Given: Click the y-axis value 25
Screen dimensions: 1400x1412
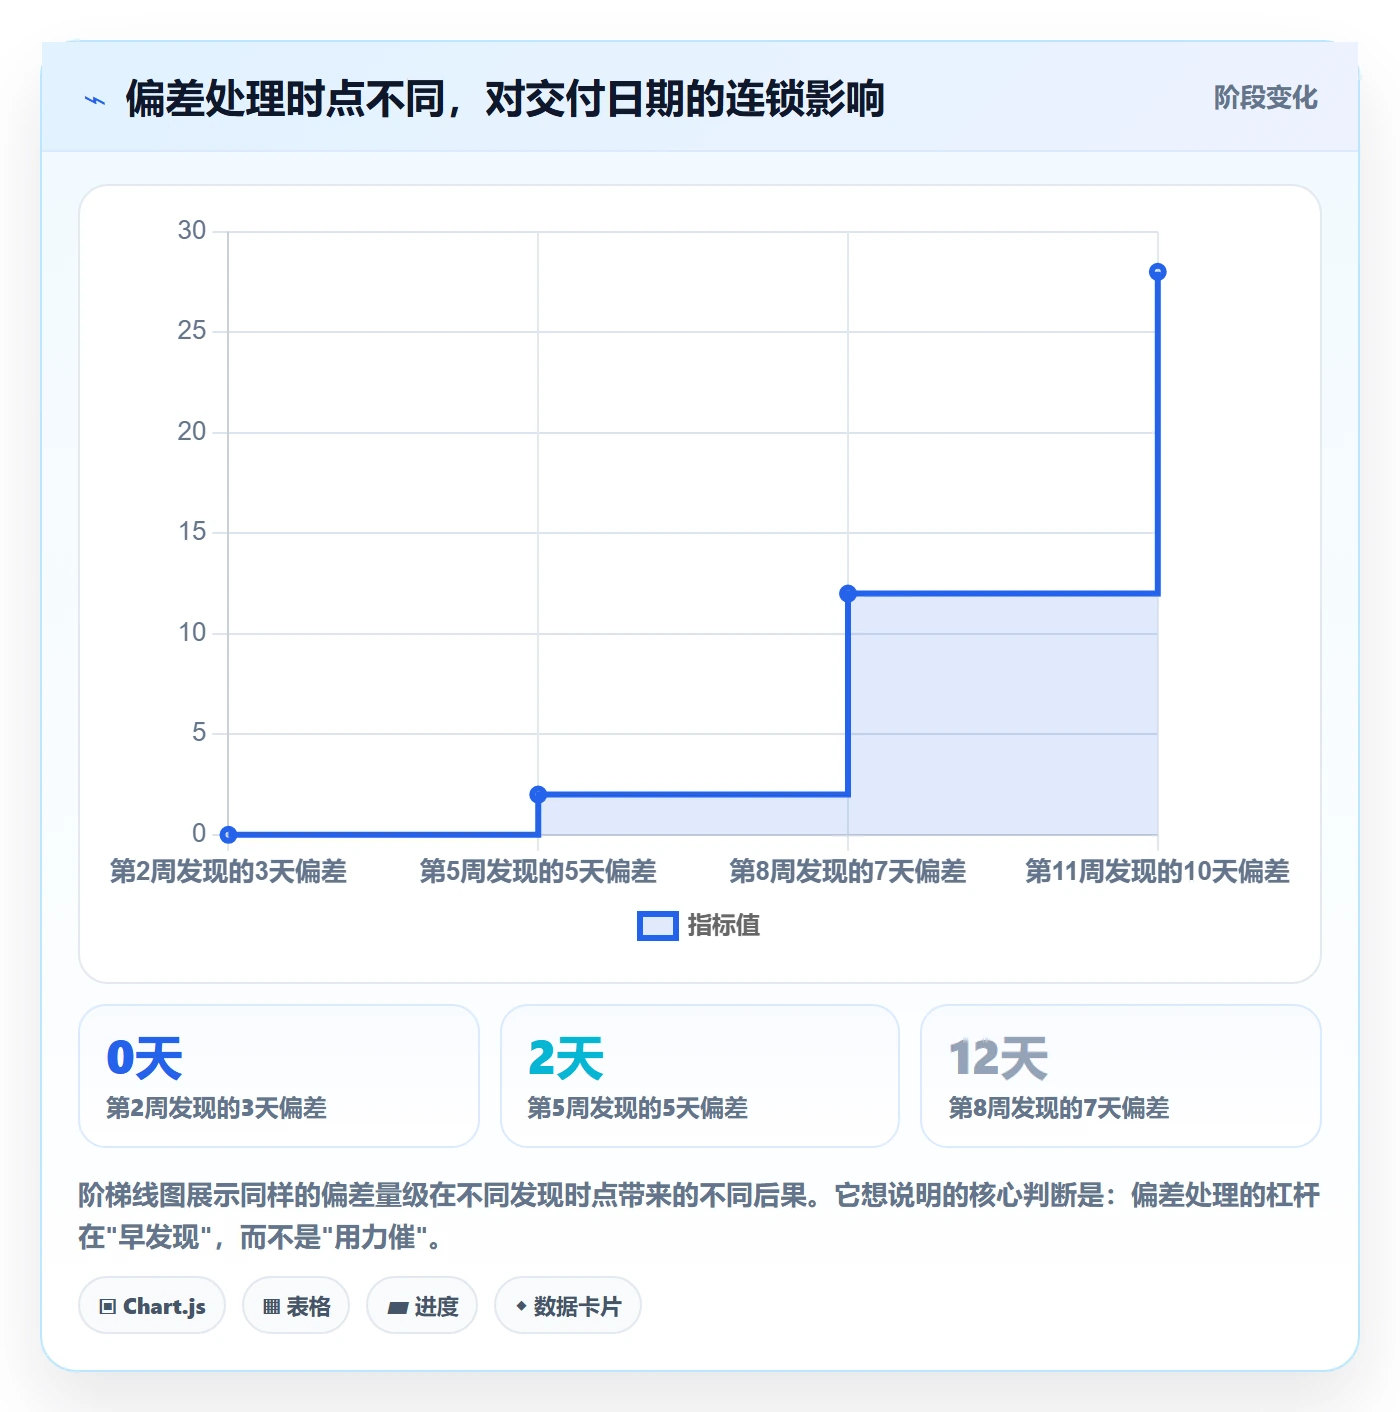Looking at the screenshot, I should [192, 331].
